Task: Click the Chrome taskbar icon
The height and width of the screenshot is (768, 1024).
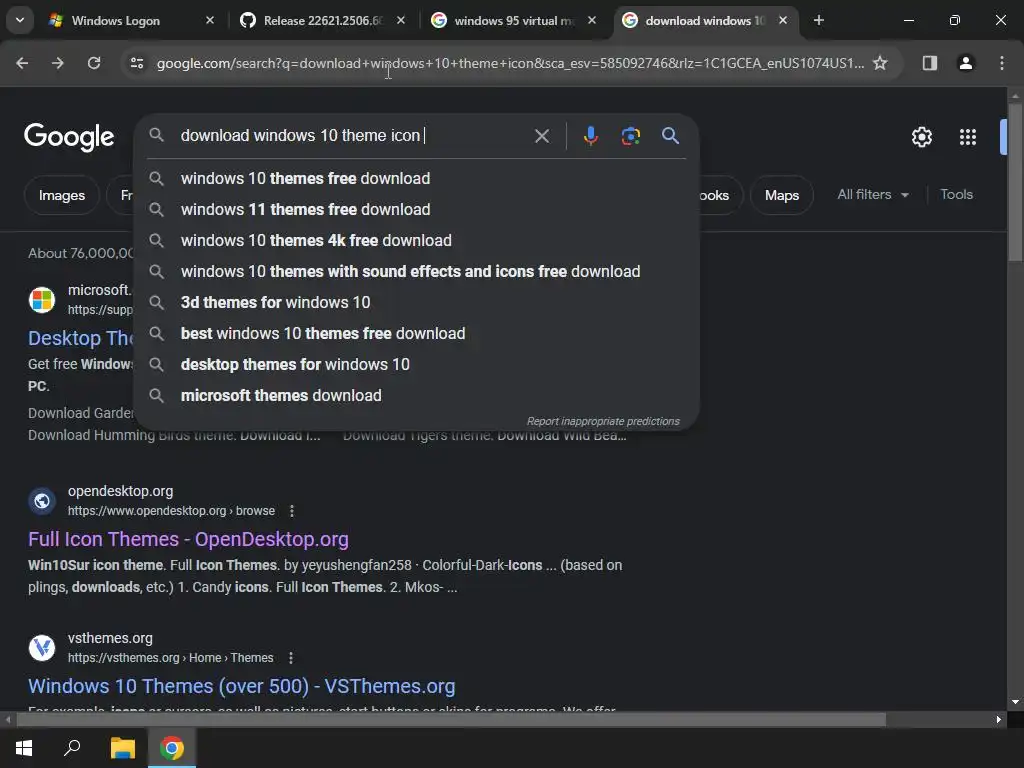Action: [x=172, y=748]
